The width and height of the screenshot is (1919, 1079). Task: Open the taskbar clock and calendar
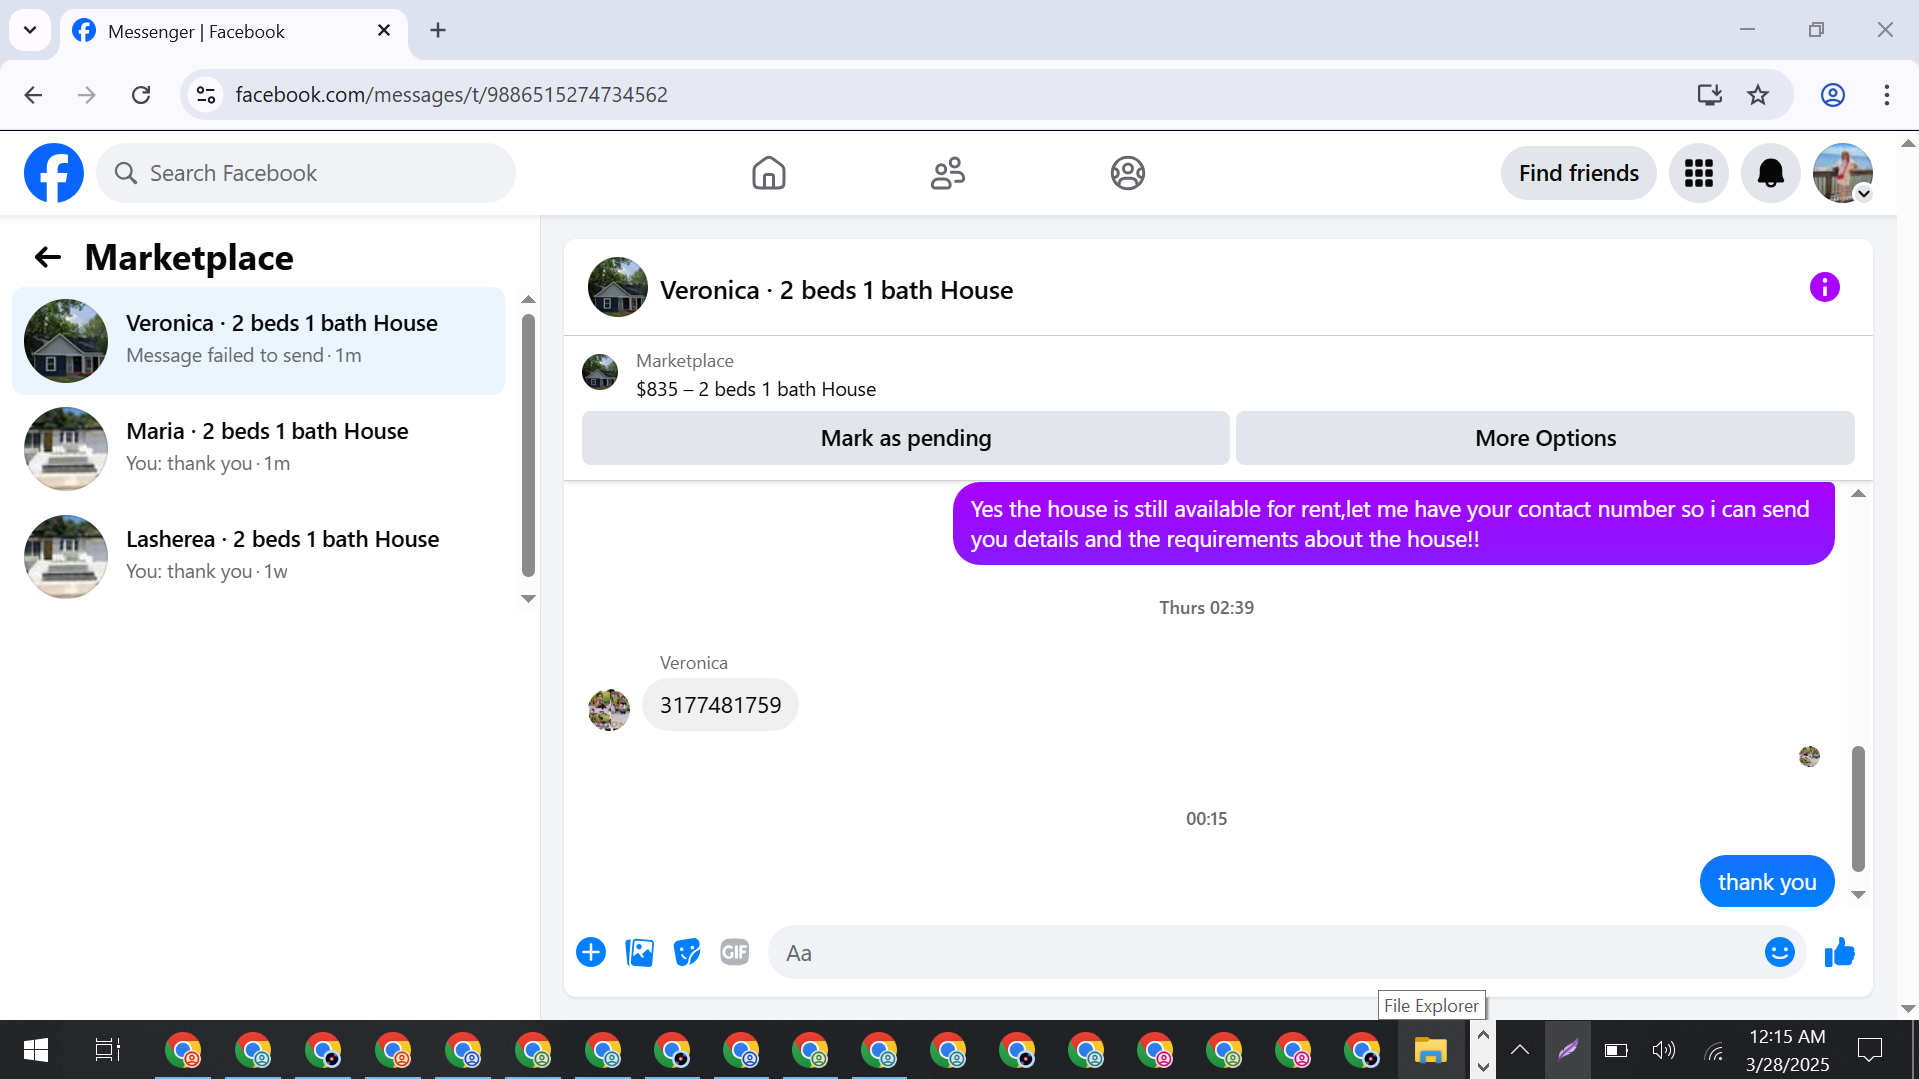1787,1050
